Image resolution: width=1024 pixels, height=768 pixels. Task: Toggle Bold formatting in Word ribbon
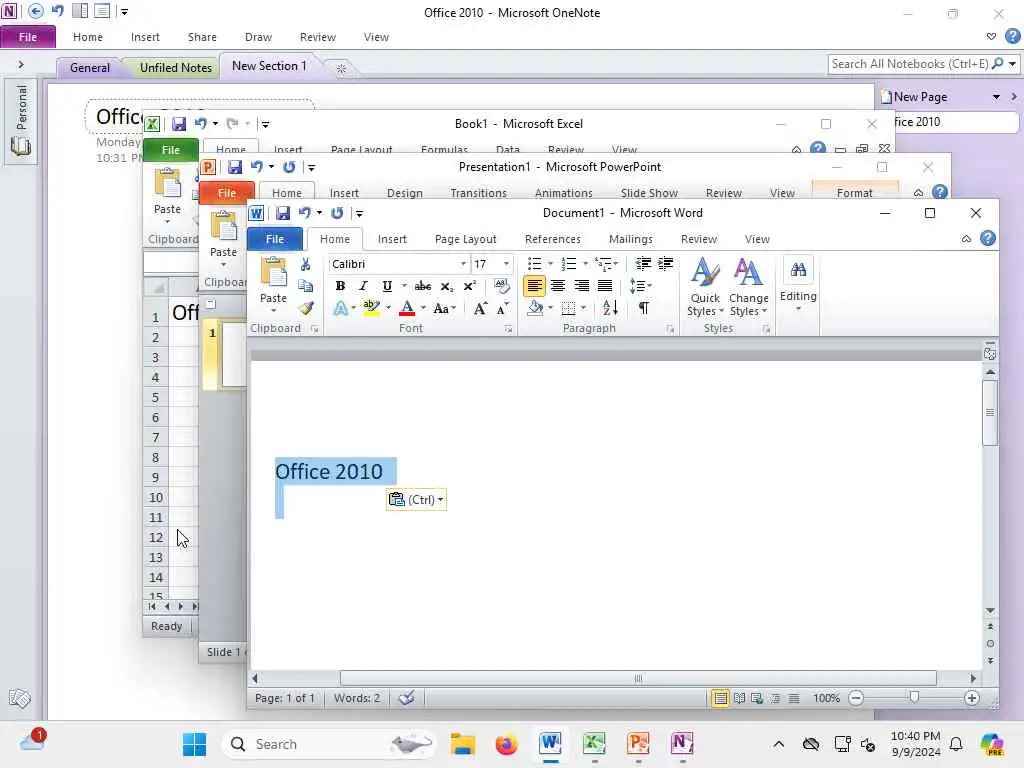click(340, 286)
